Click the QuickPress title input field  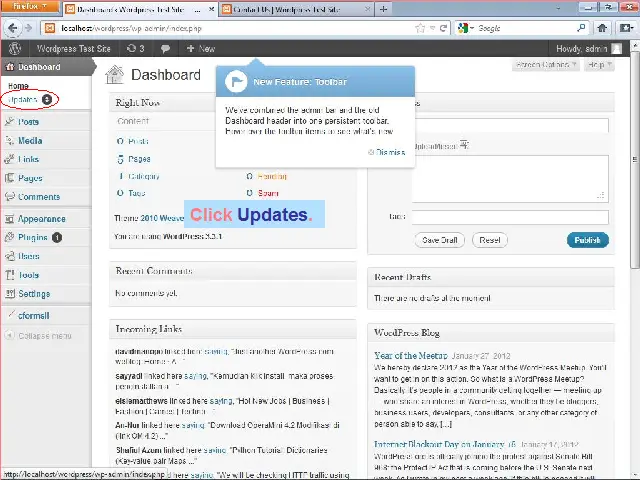510,125
